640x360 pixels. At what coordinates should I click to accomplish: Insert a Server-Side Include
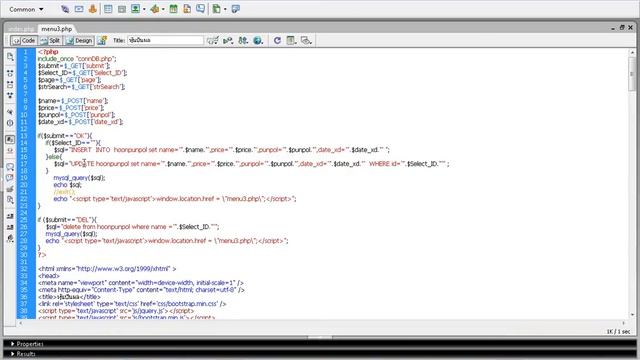pyautogui.click(x=187, y=9)
